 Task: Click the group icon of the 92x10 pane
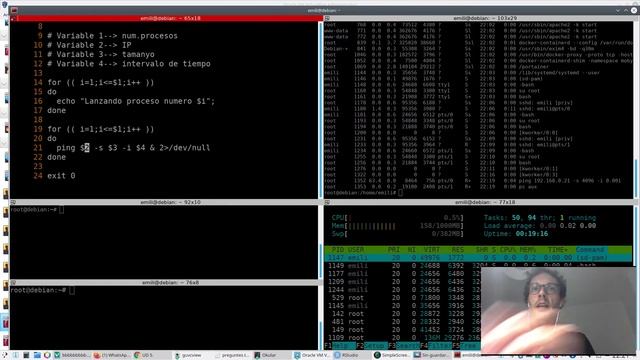click(13, 202)
